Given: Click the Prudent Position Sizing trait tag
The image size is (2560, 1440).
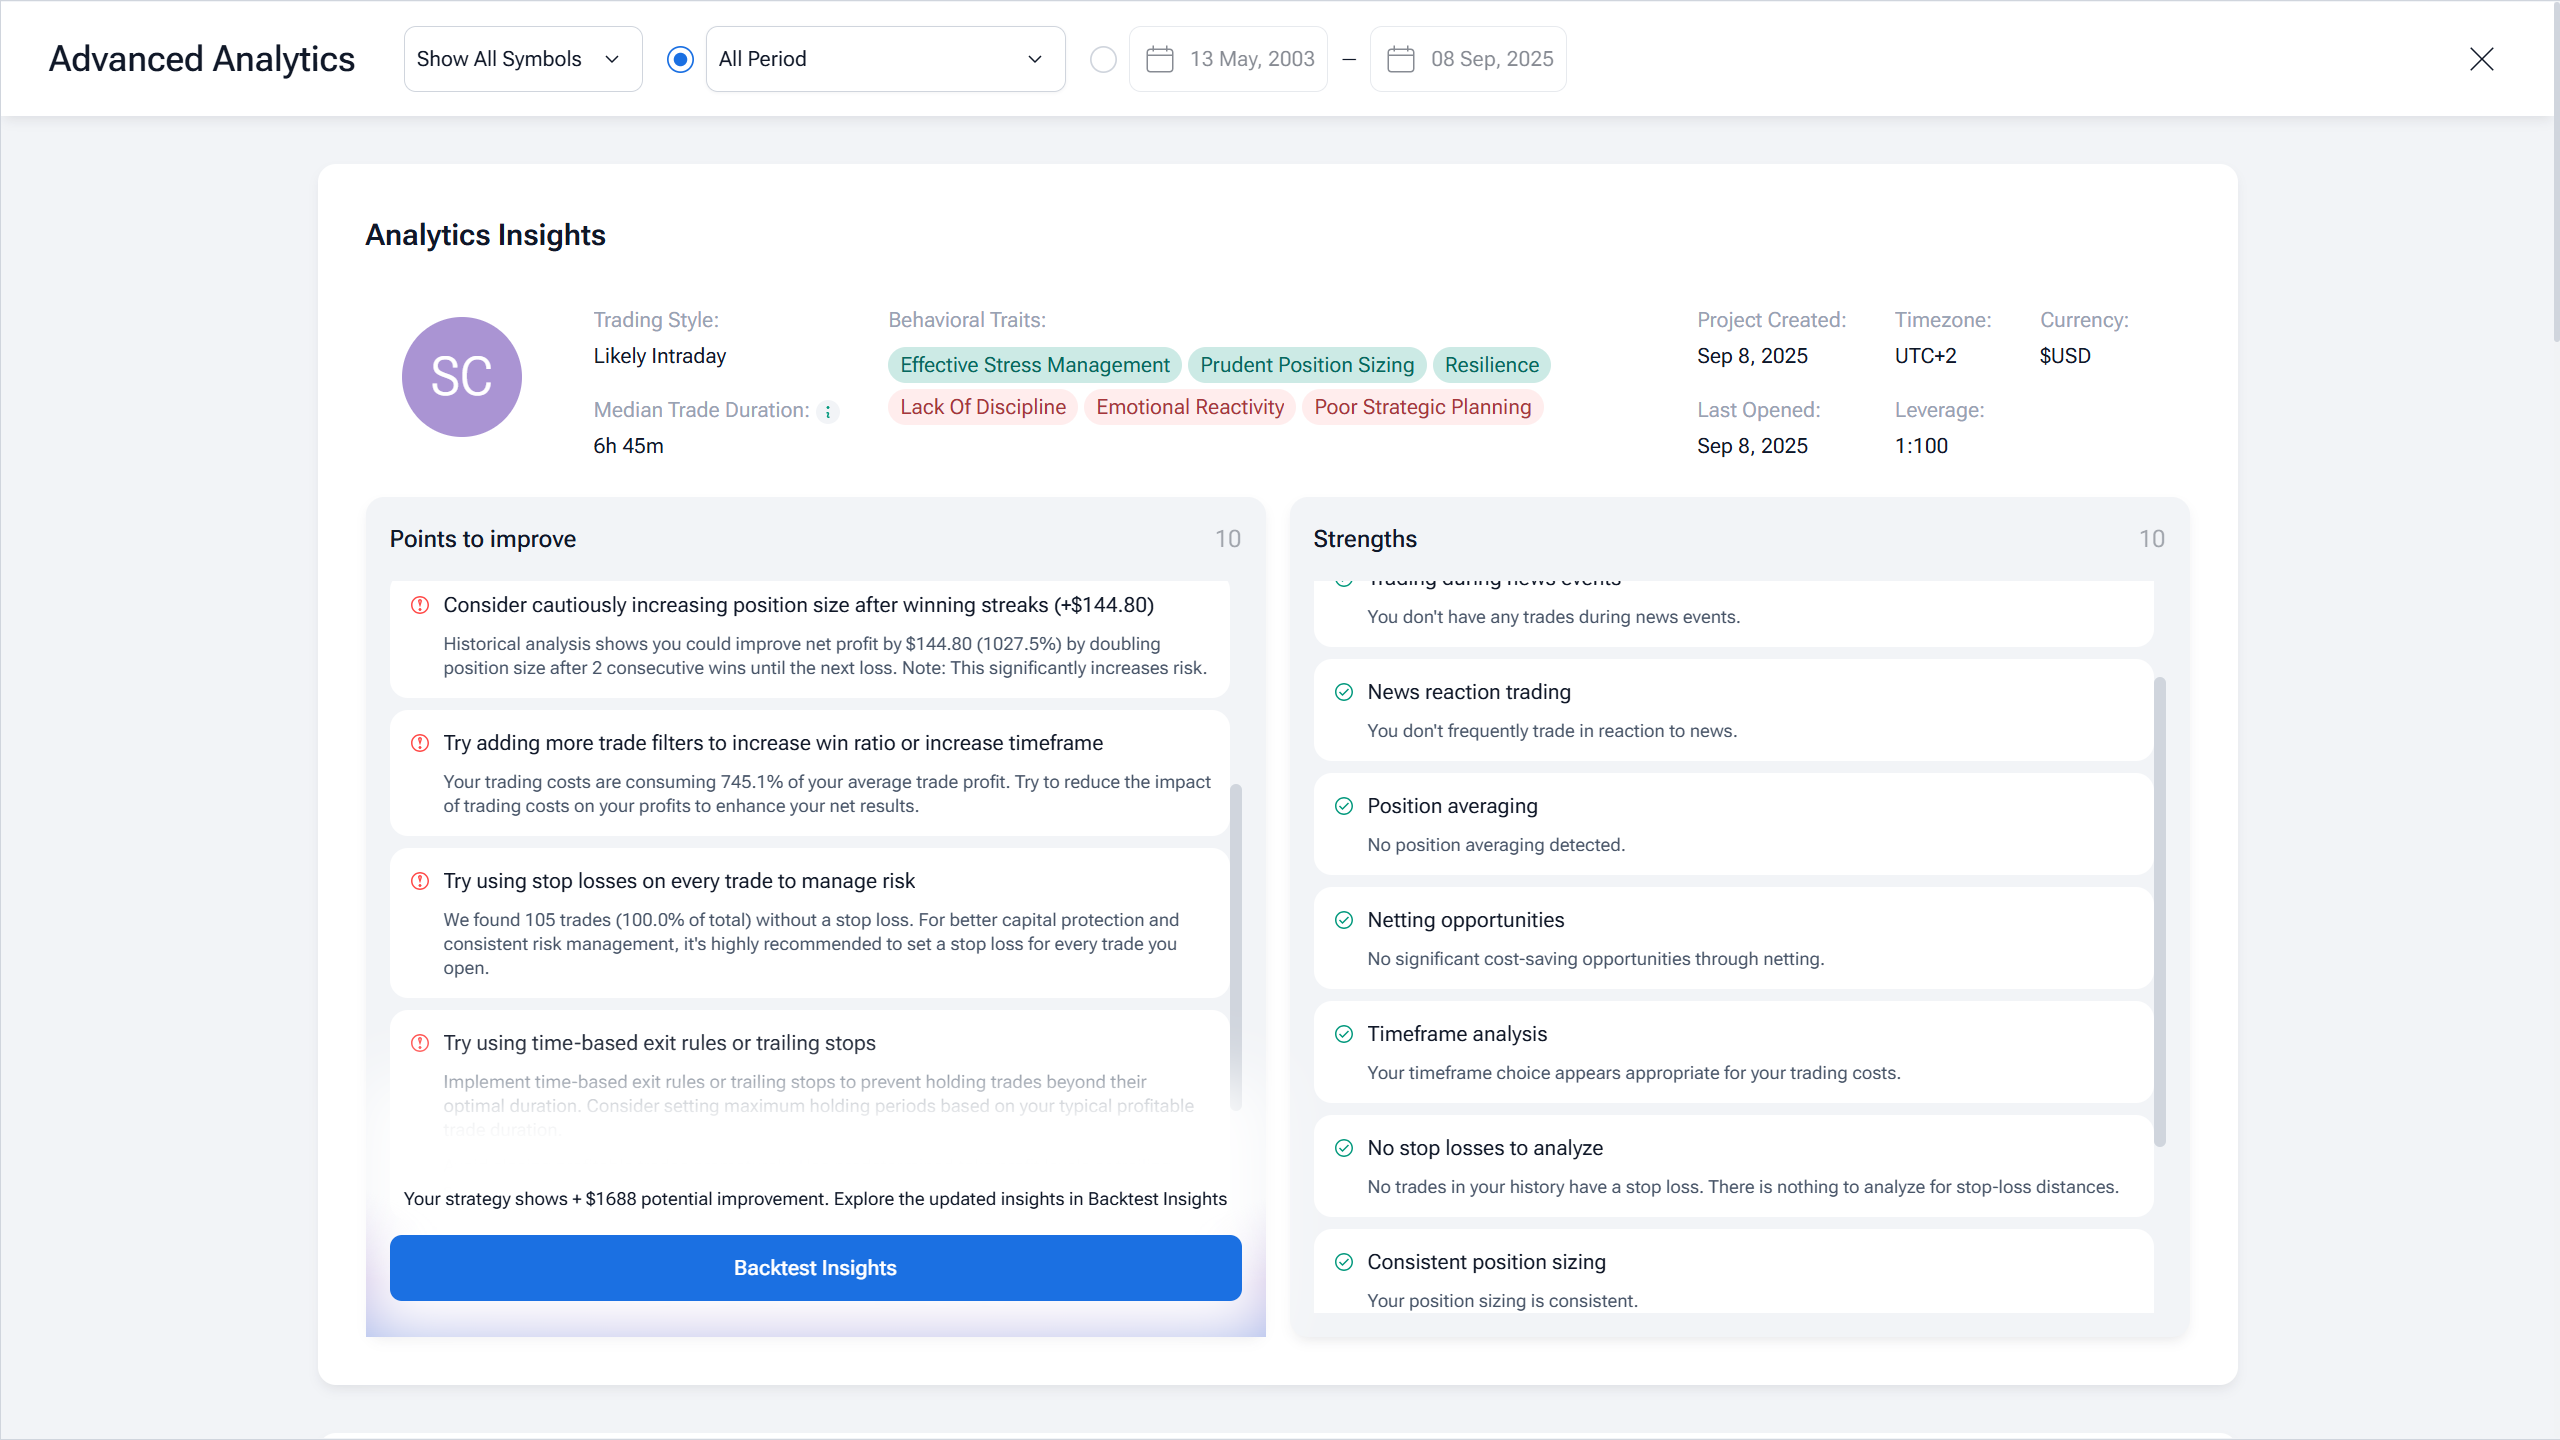Looking at the screenshot, I should coord(1306,365).
